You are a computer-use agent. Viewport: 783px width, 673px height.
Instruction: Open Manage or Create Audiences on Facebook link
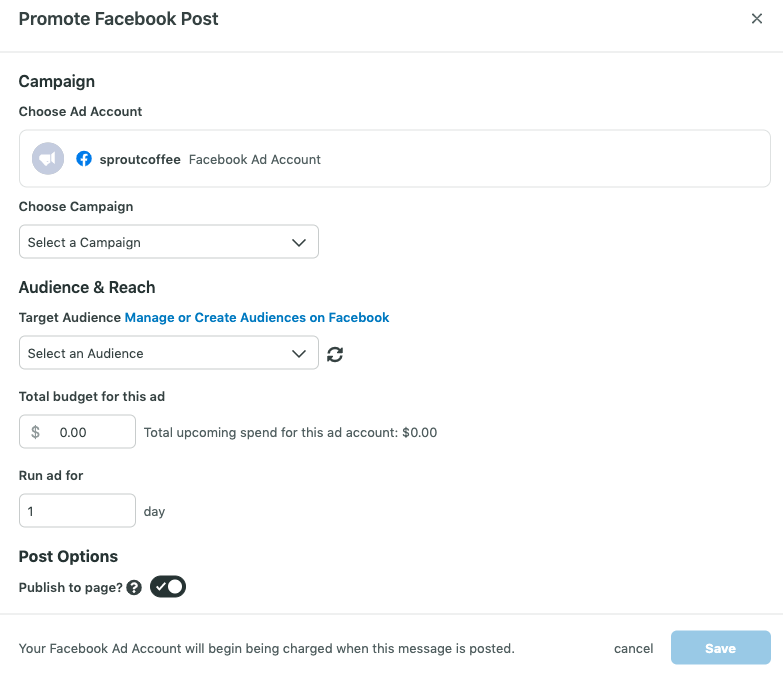click(x=257, y=318)
